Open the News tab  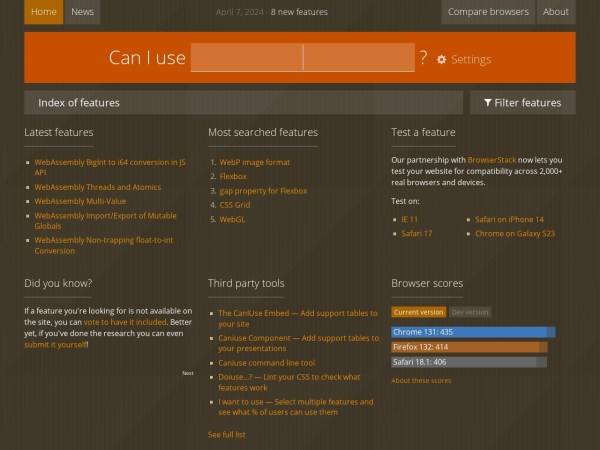[83, 12]
